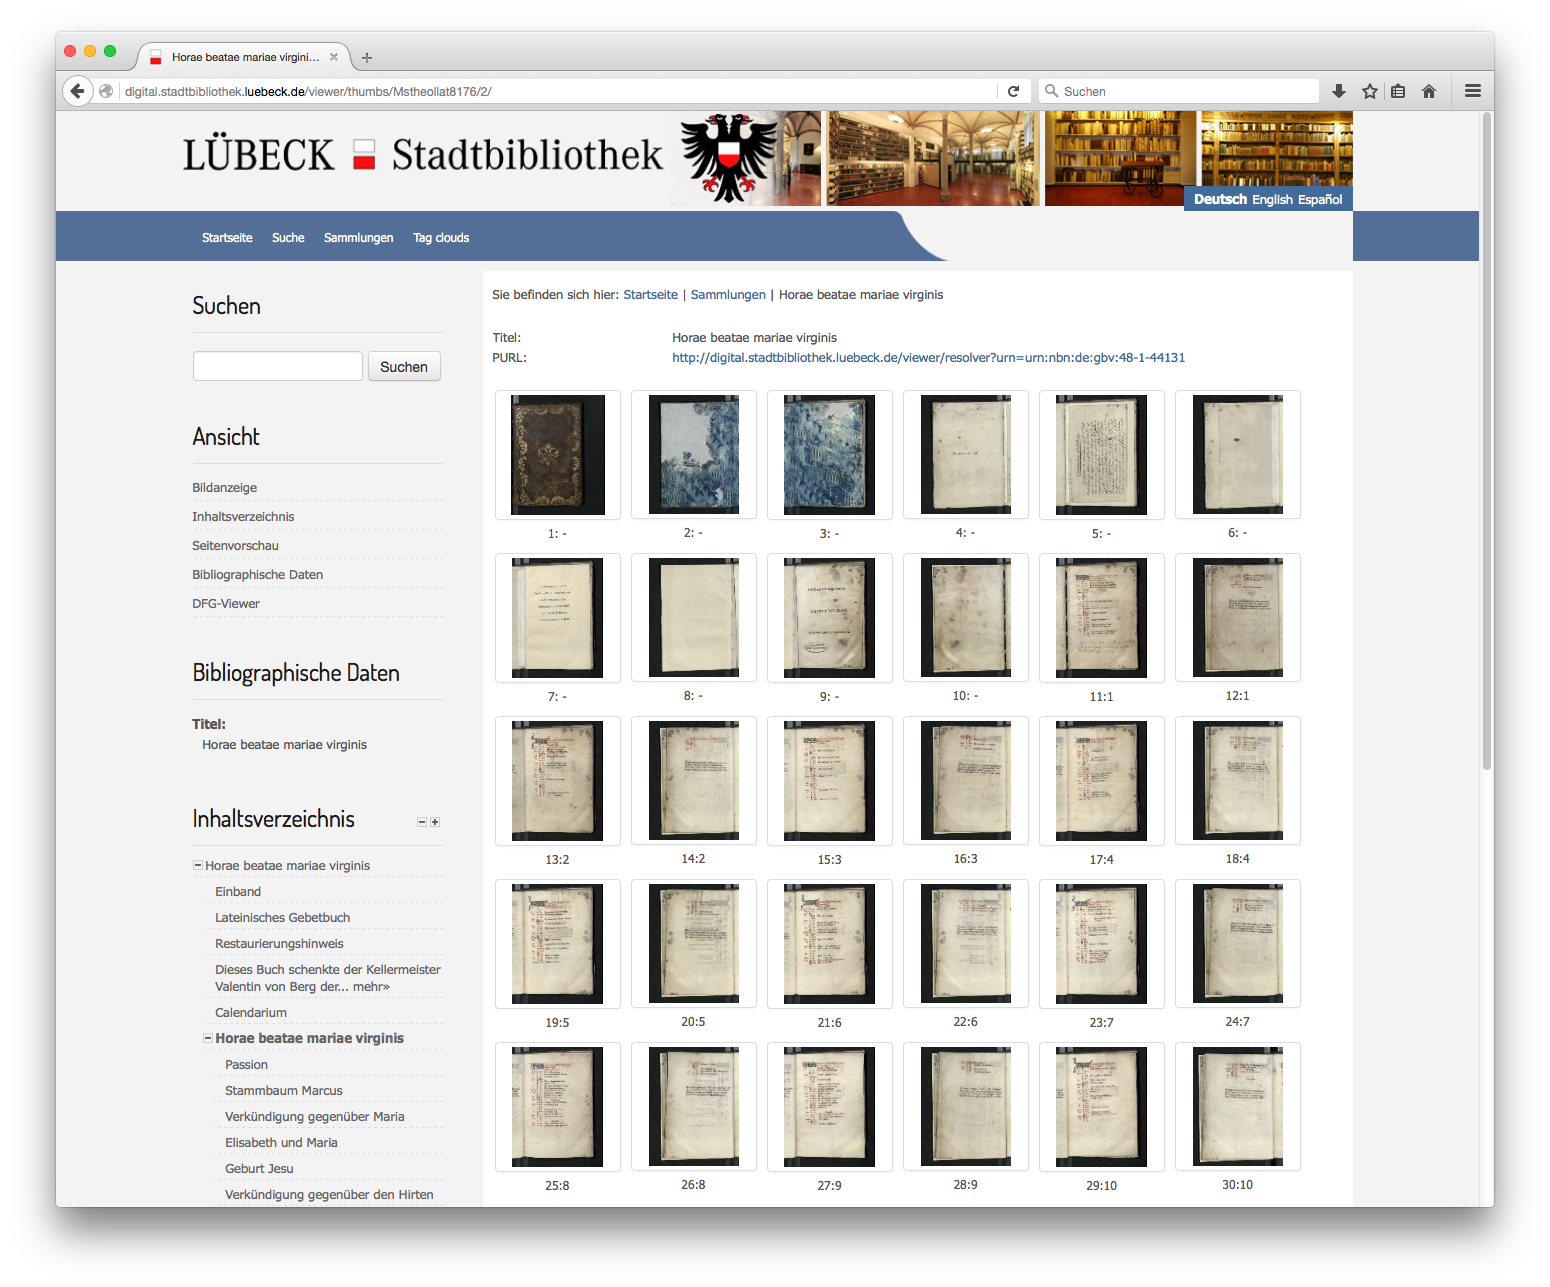Select Elisabeth und Maria entry
This screenshot has height=1287, width=1550.
[281, 1143]
